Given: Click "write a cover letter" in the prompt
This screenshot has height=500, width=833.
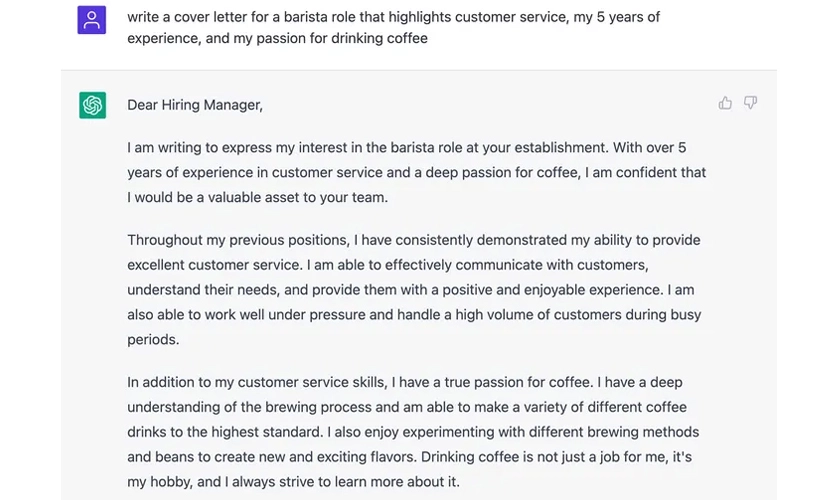Looking at the screenshot, I should 190,17.
